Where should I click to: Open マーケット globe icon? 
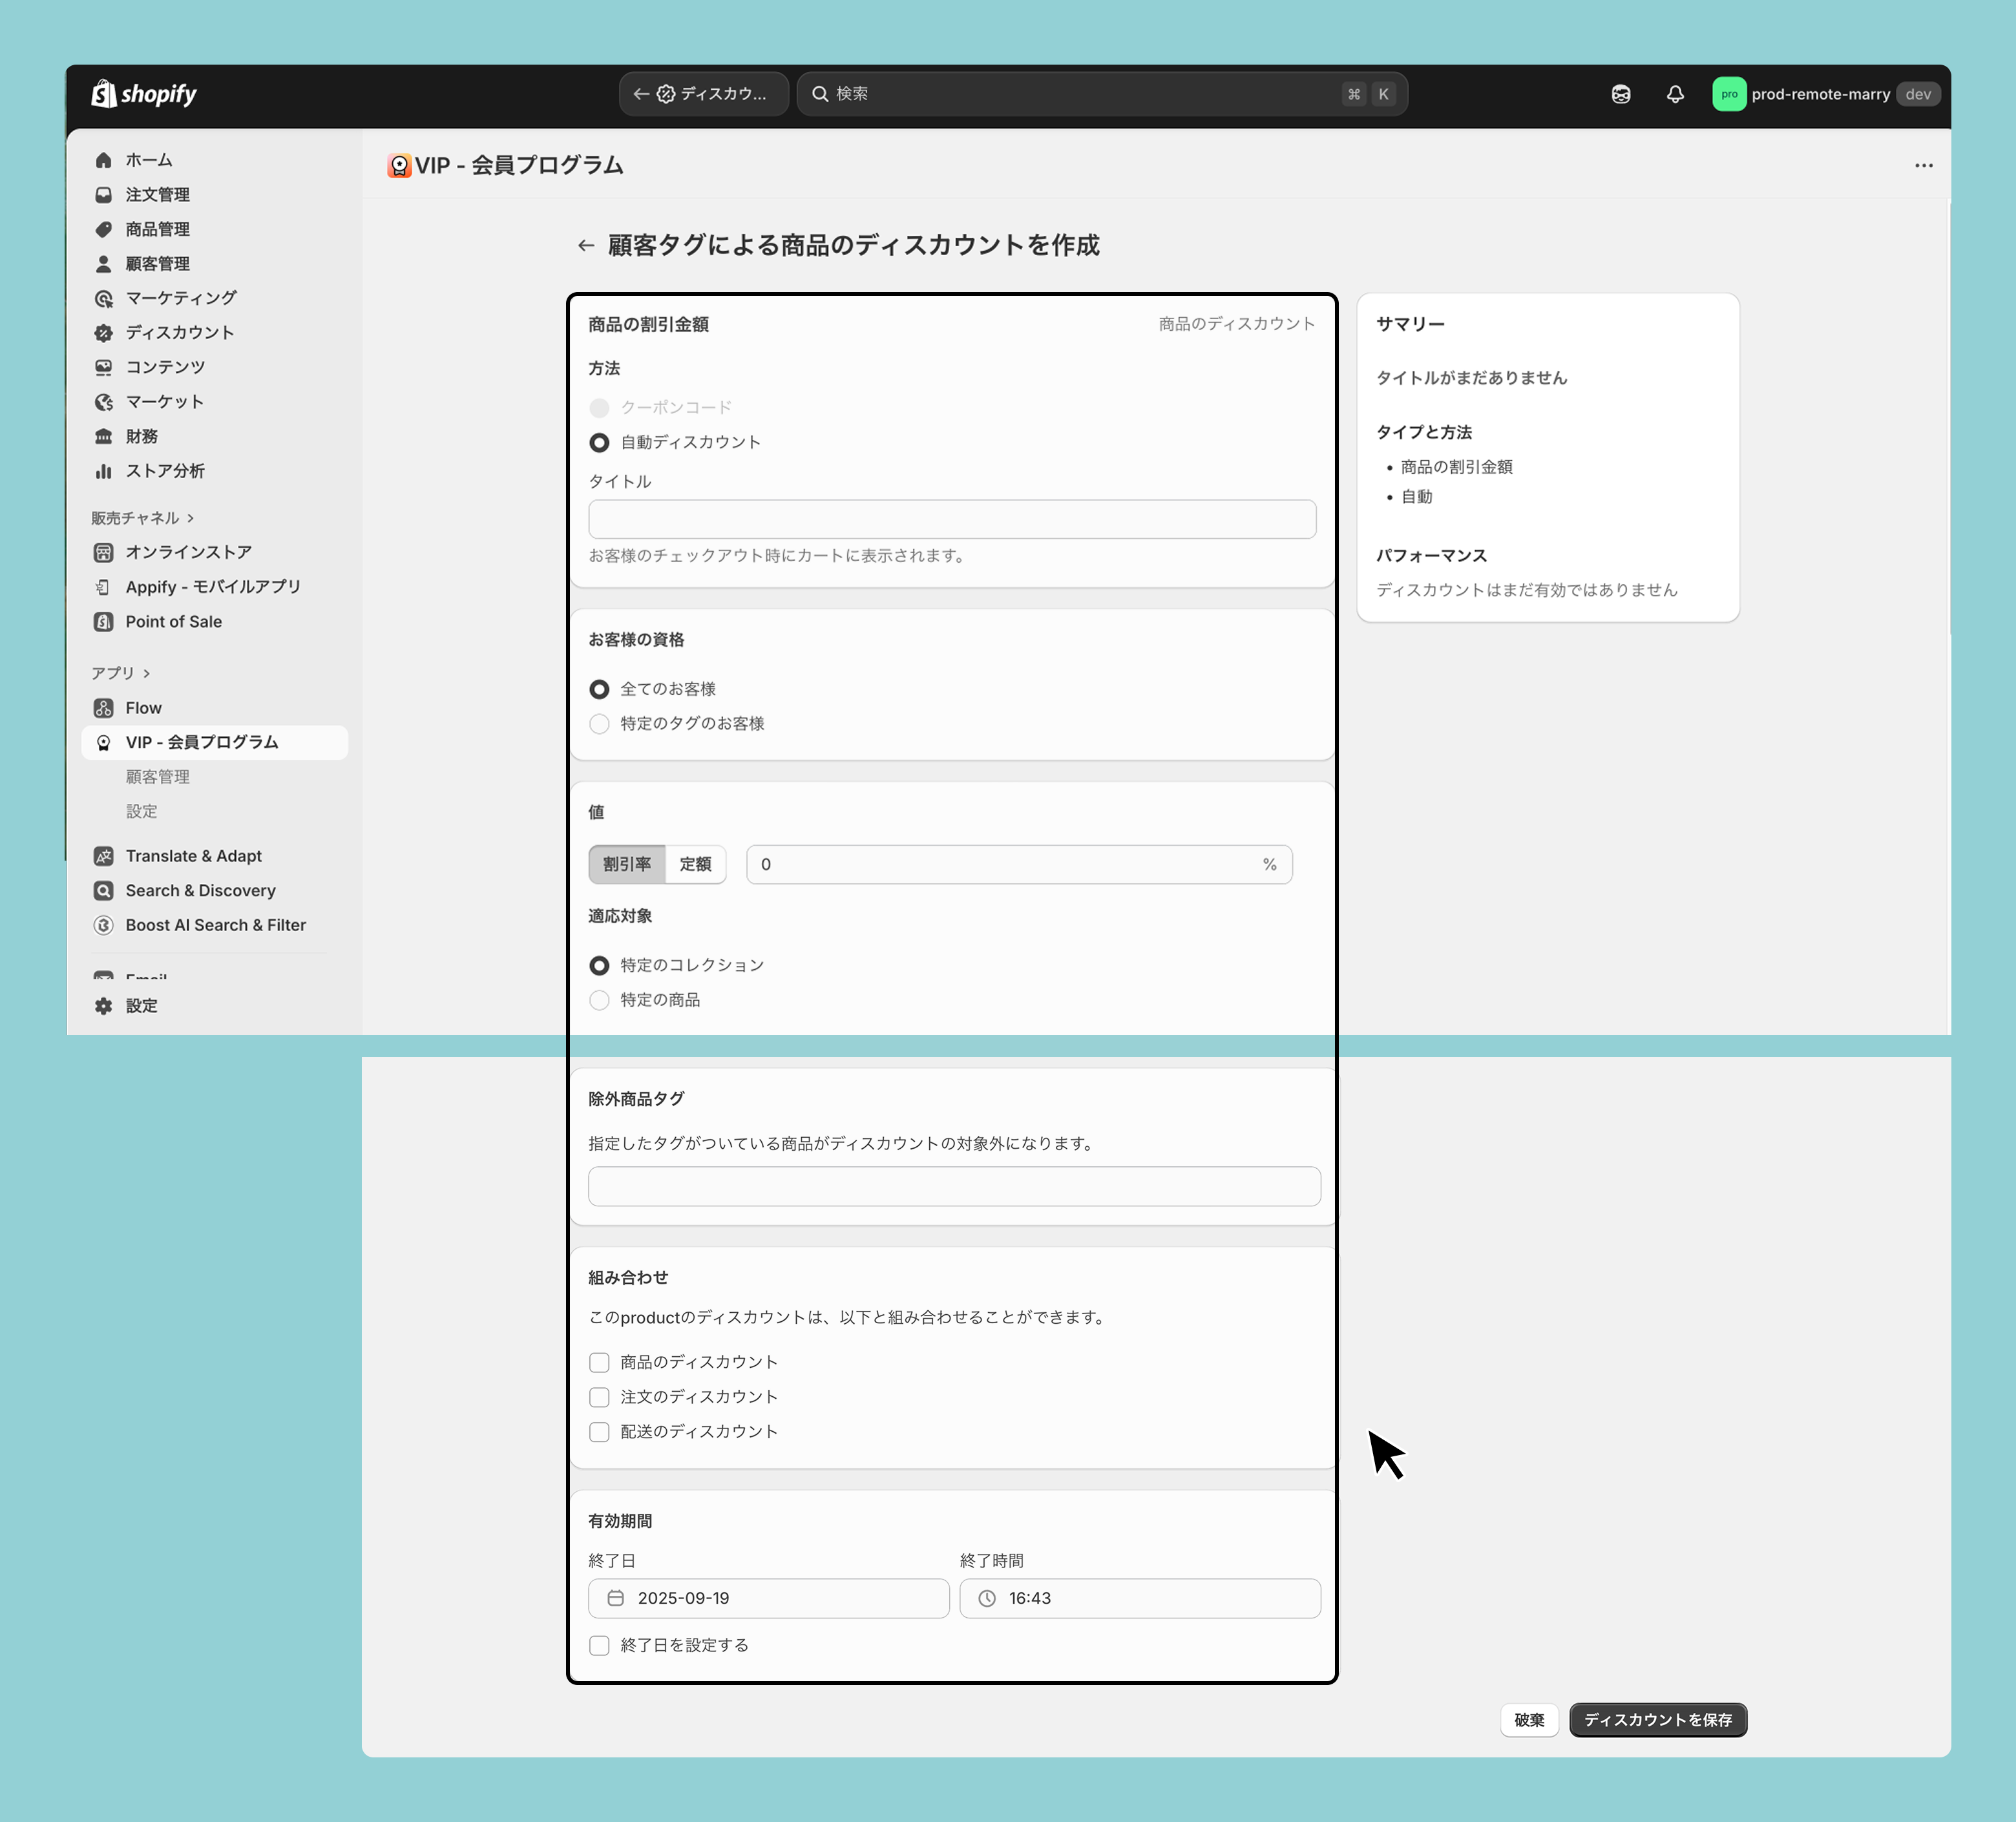(103, 402)
